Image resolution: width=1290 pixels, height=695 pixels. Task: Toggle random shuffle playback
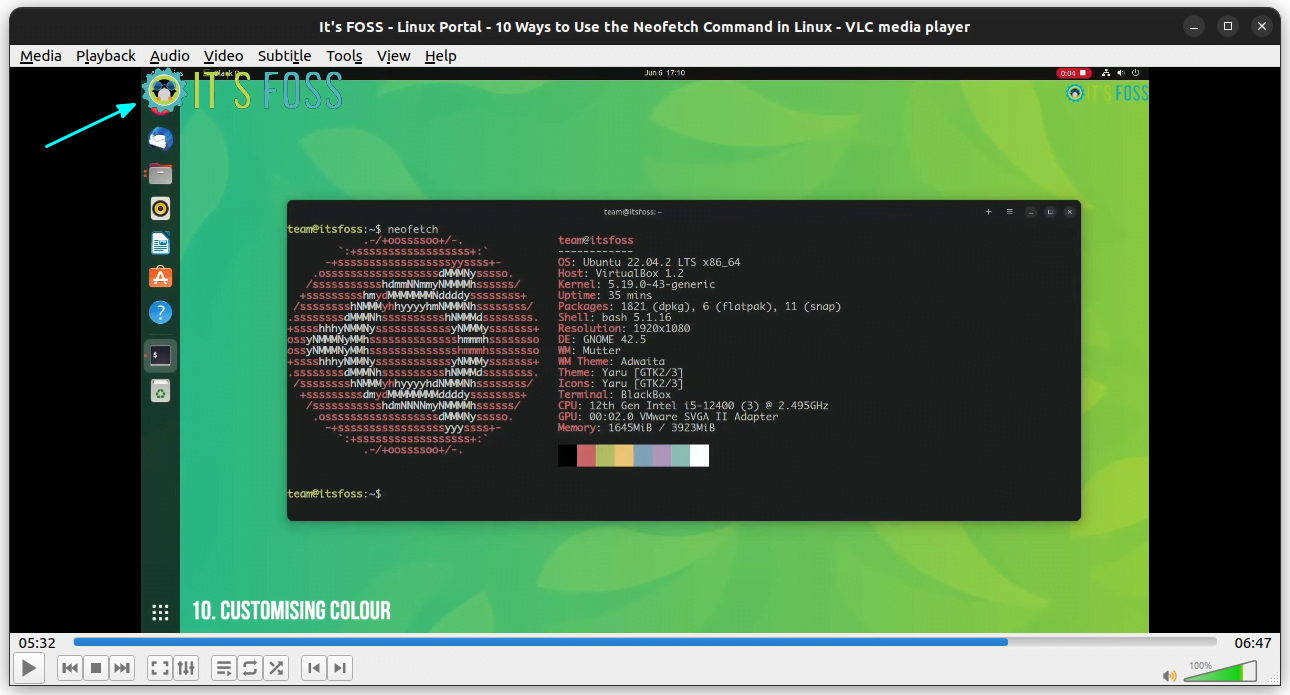tap(276, 668)
